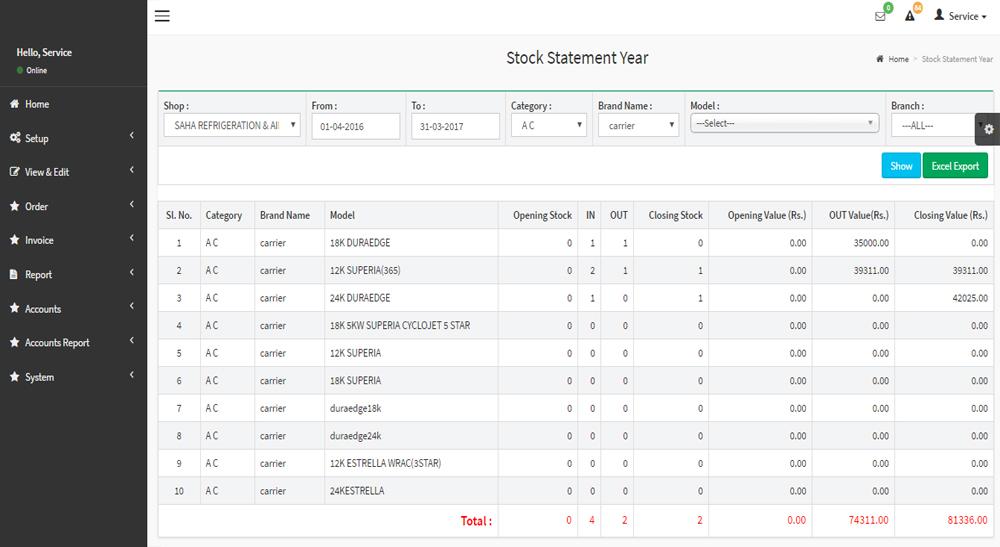Click the To date field
This screenshot has width=1000, height=547.
(x=455, y=126)
